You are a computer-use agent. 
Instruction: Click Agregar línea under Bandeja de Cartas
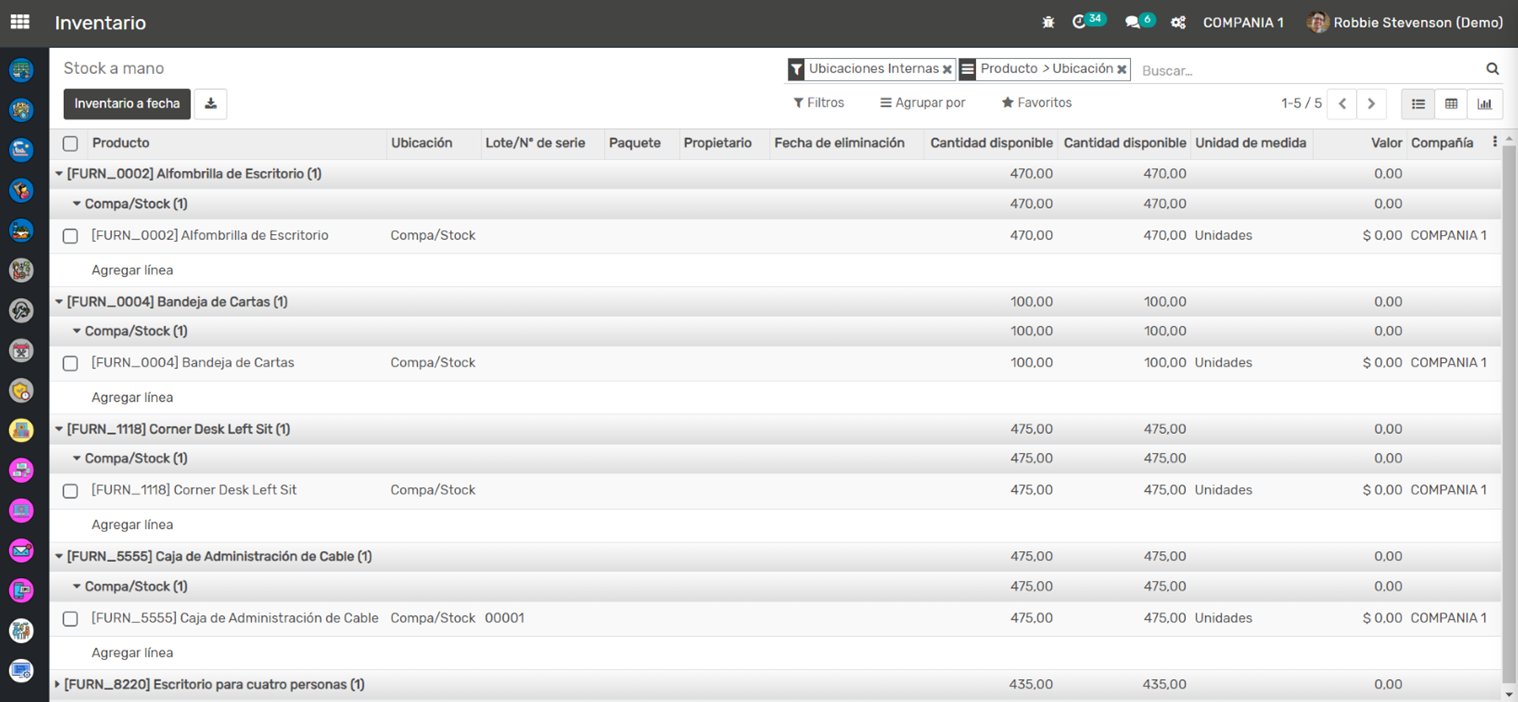132,398
